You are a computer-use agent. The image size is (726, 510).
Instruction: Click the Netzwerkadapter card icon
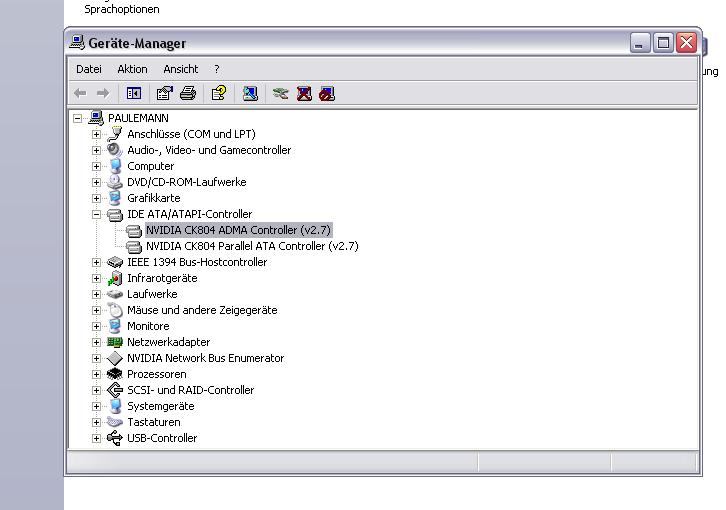pyautogui.click(x=115, y=342)
